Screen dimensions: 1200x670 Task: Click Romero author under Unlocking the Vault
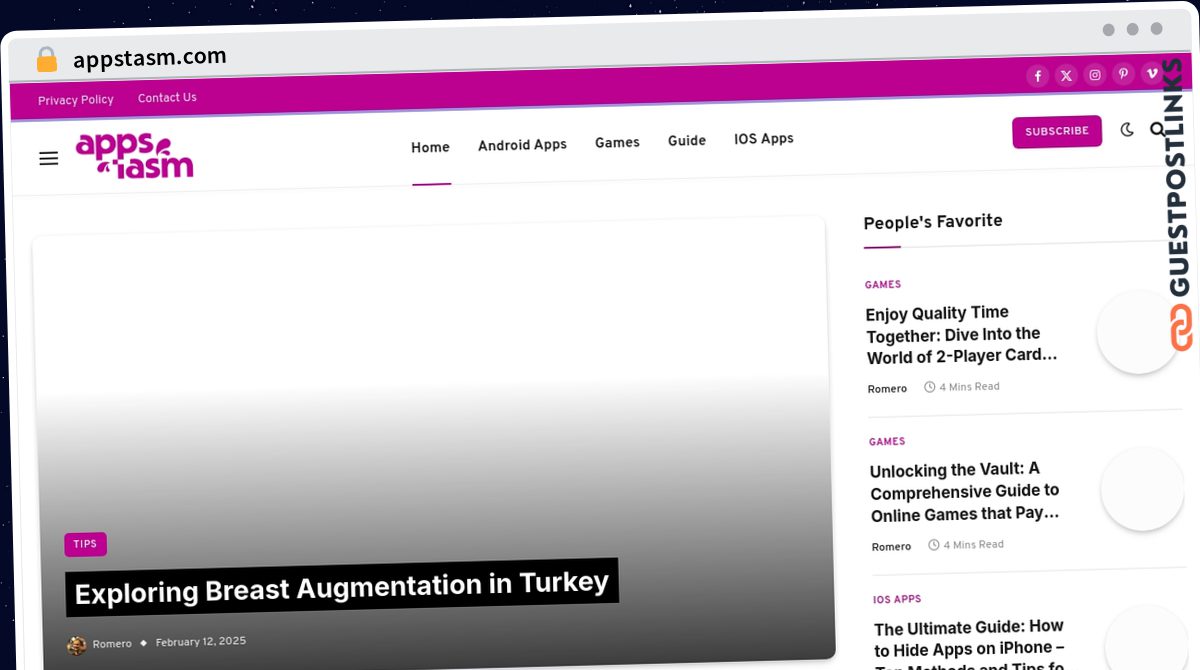point(891,547)
